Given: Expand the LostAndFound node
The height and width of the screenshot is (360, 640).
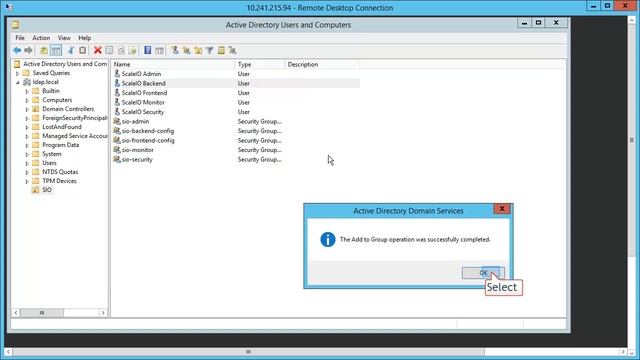Looking at the screenshot, I should point(27,127).
